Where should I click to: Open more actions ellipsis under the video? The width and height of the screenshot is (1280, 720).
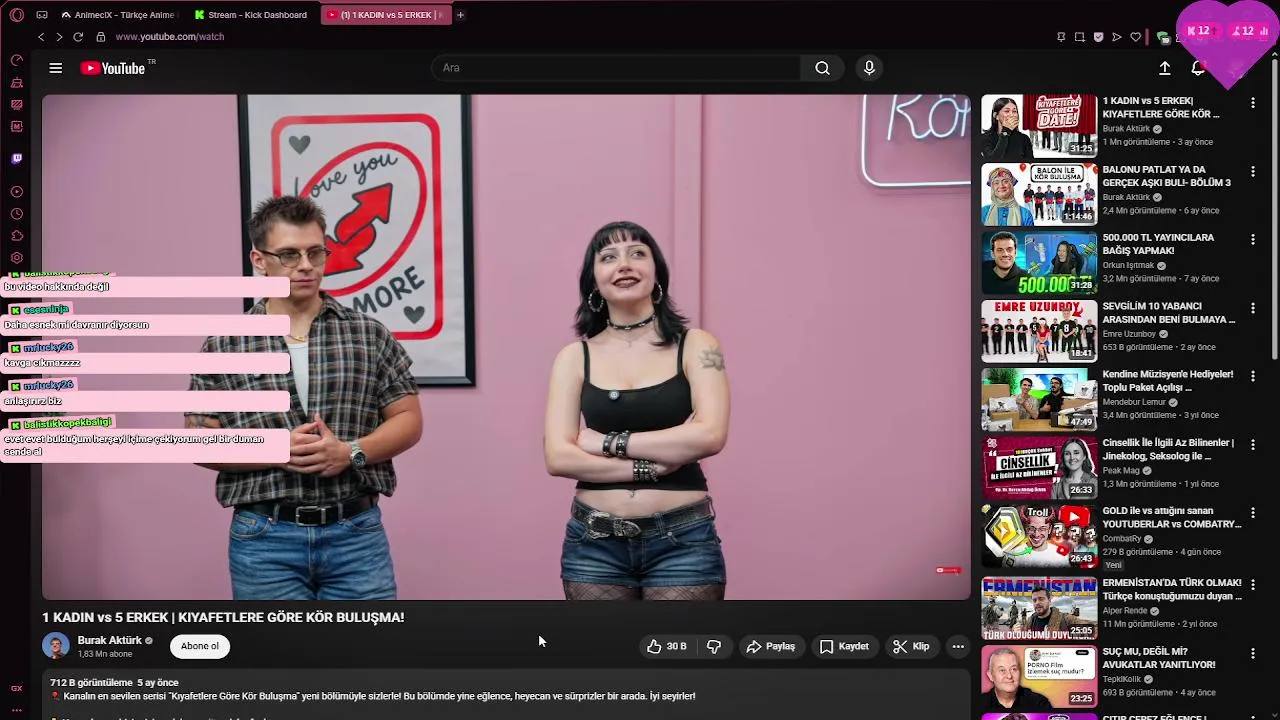click(958, 647)
